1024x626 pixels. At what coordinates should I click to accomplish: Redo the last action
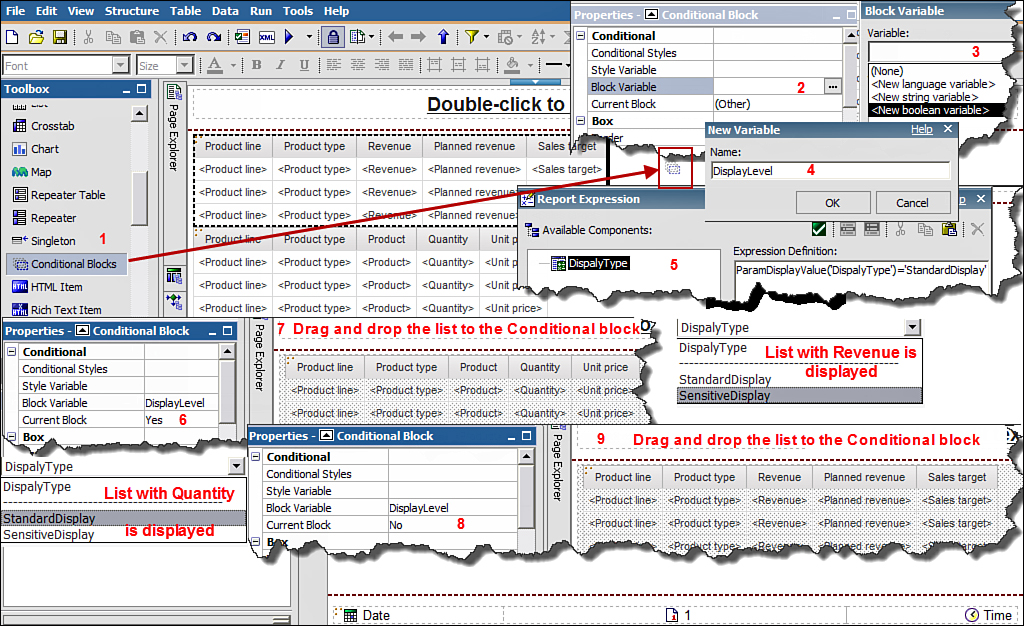point(214,37)
